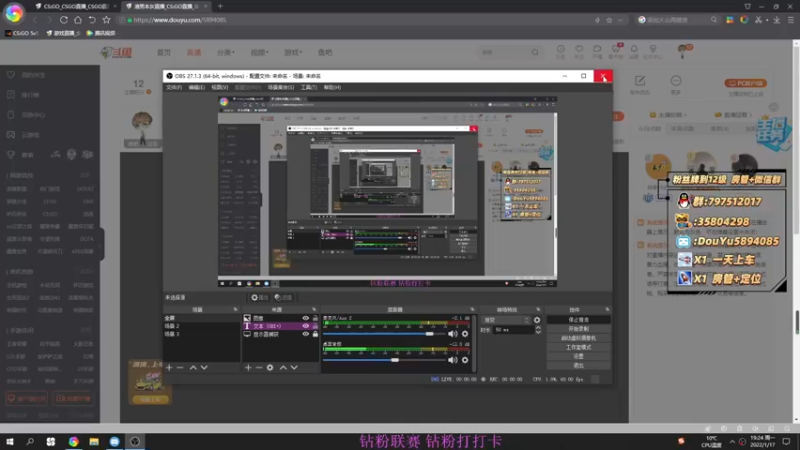Open the OBS 帮助(H) help menu
This screenshot has height=450, width=800.
tap(332, 87)
